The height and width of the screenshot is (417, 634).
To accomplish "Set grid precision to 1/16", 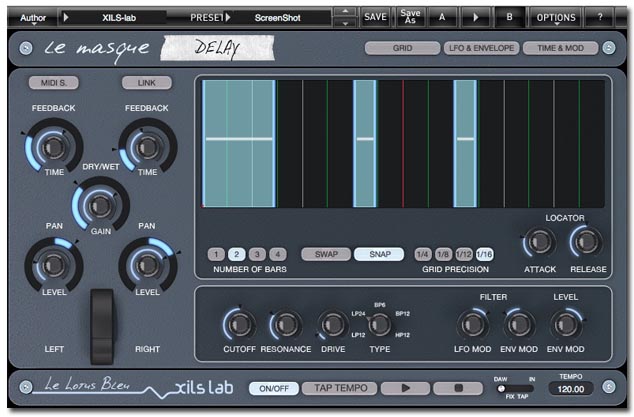I will (484, 254).
